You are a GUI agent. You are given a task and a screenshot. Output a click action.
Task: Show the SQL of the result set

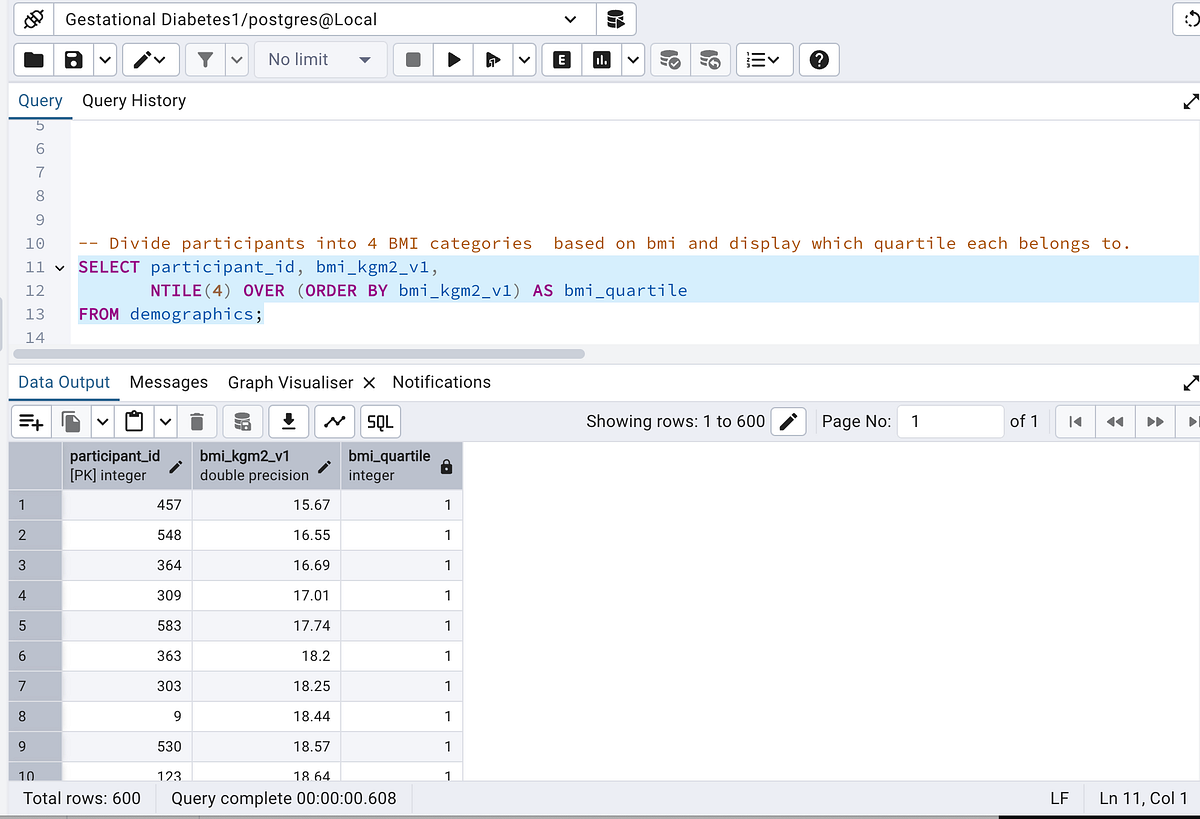click(379, 421)
